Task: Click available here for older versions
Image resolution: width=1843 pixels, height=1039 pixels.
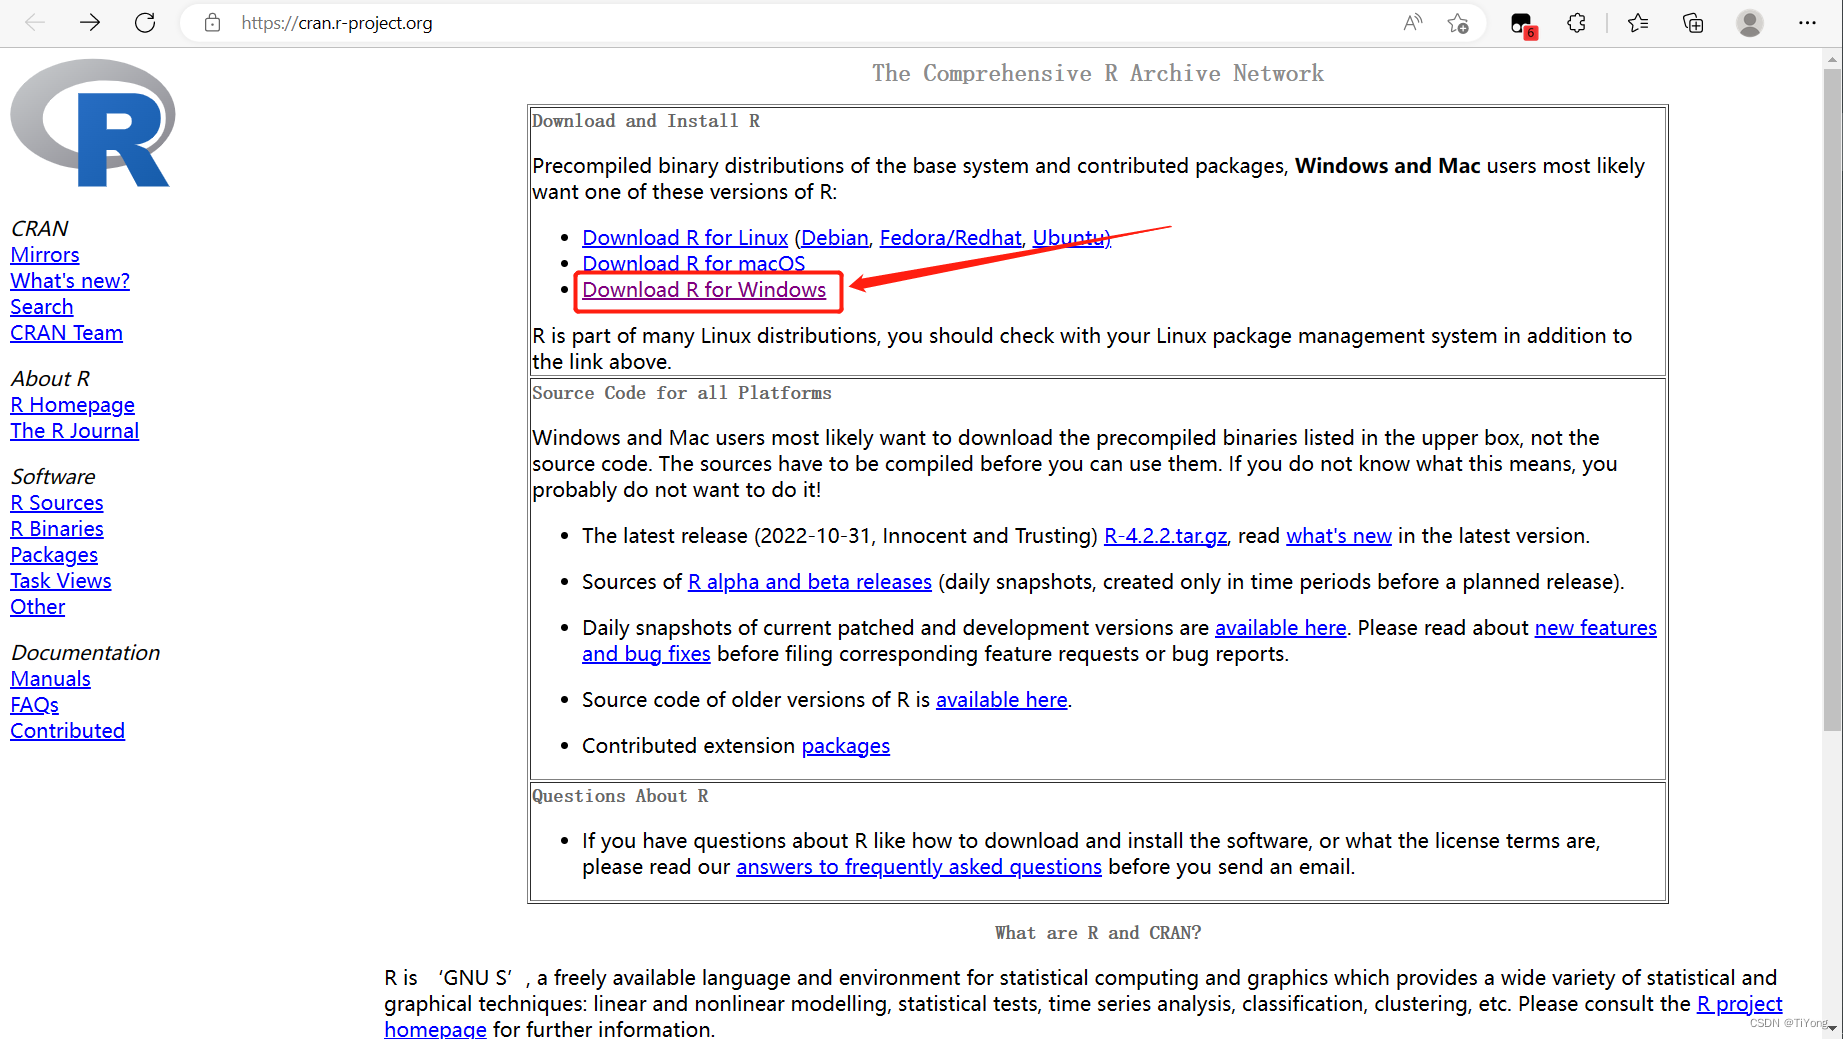Action: (x=1002, y=700)
